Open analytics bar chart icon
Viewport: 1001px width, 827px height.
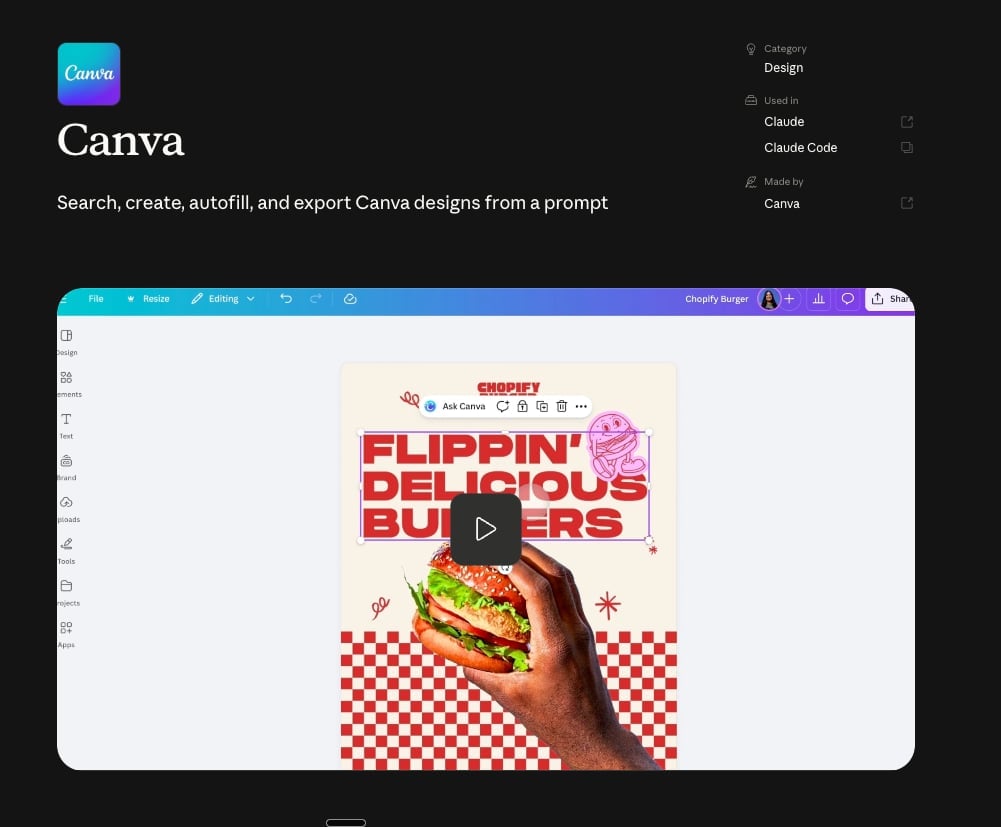pyautogui.click(x=818, y=299)
